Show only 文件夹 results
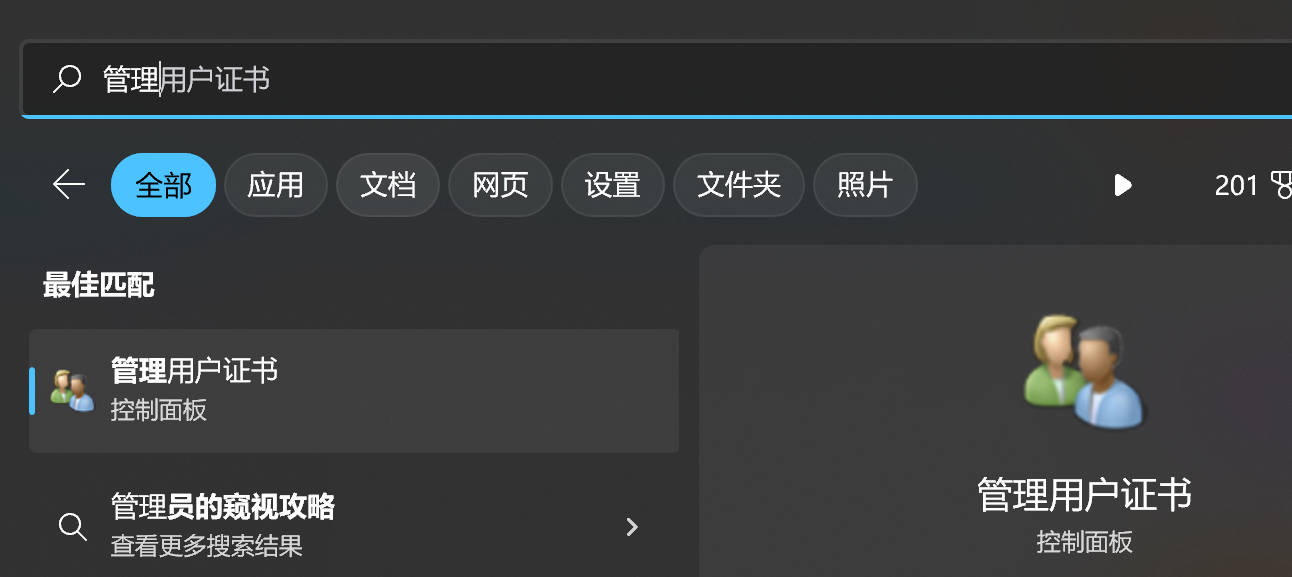Viewport: 1292px width, 577px height. pos(739,185)
